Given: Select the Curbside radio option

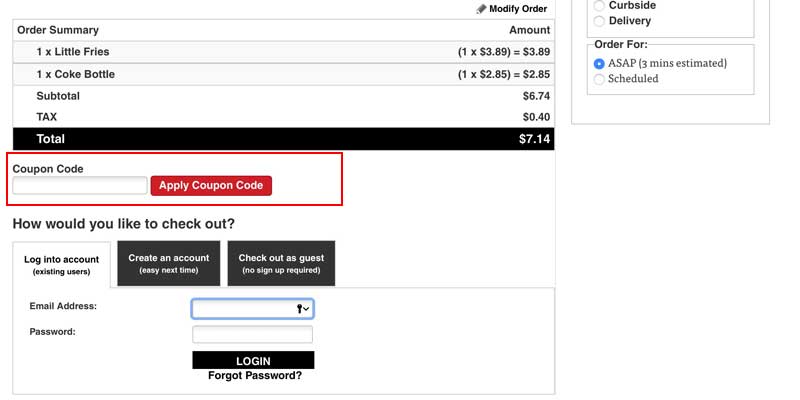Looking at the screenshot, I should [x=600, y=6].
